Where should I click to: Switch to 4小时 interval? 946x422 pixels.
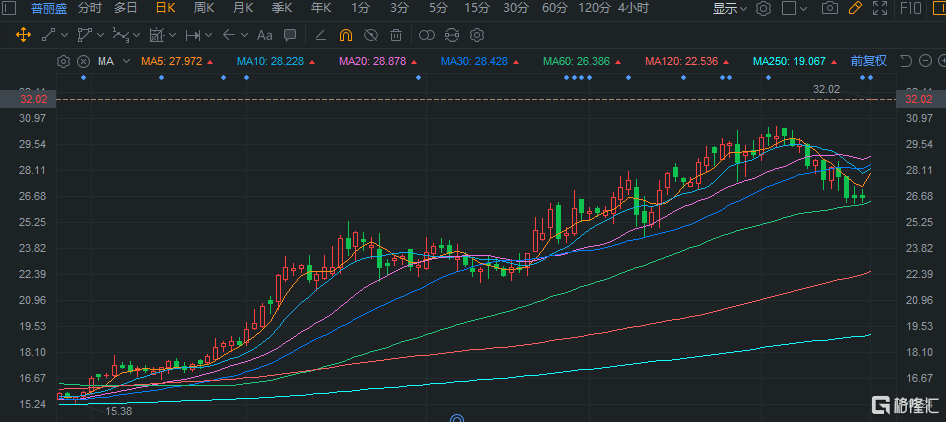(633, 8)
